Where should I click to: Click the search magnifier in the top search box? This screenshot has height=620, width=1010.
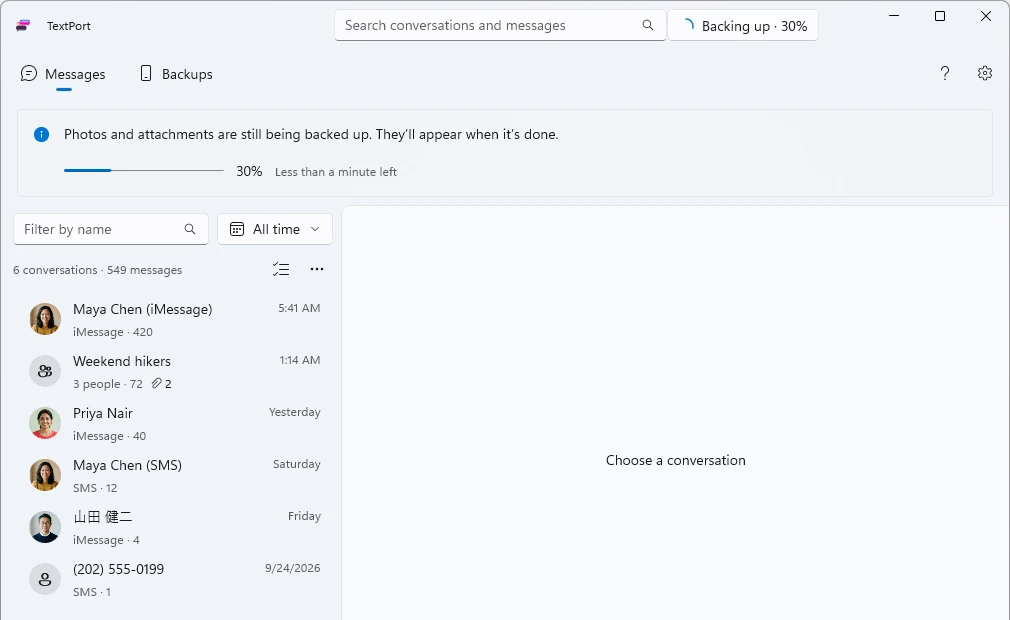coord(648,25)
